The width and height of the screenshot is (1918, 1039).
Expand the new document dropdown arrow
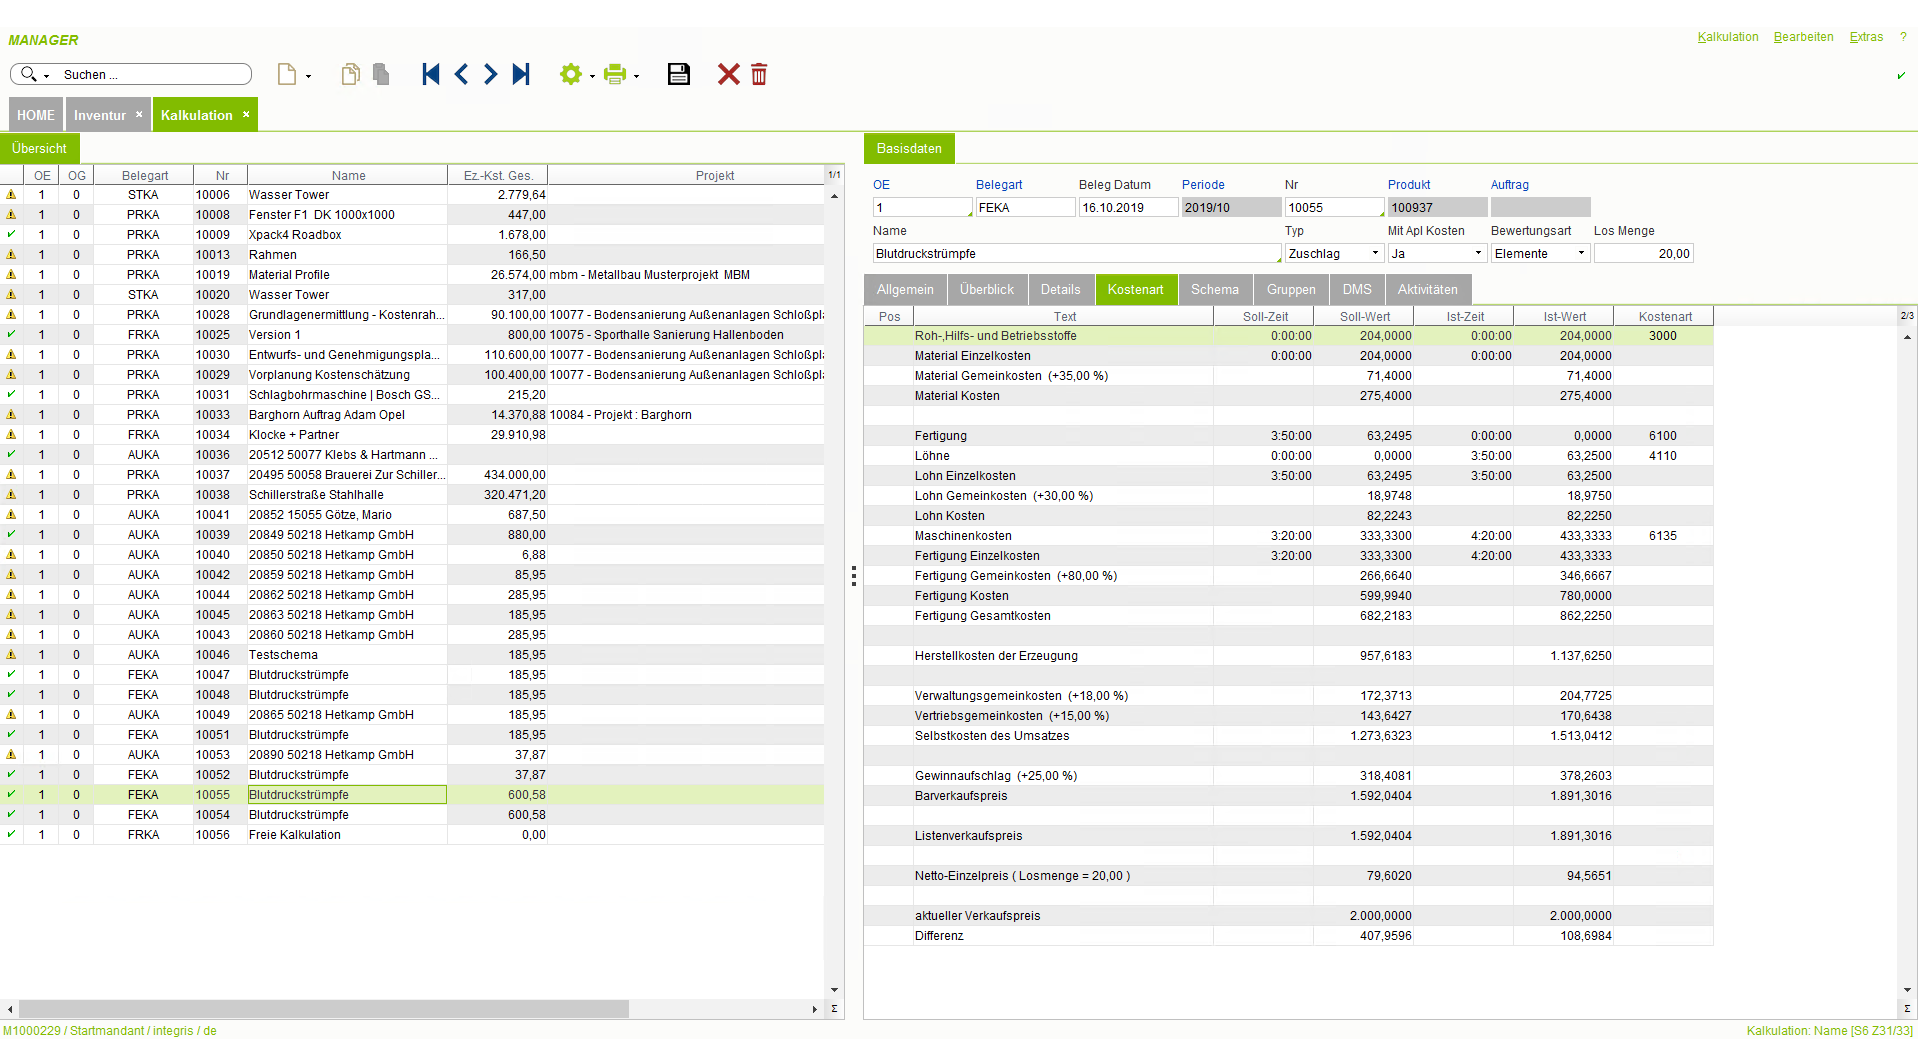308,76
